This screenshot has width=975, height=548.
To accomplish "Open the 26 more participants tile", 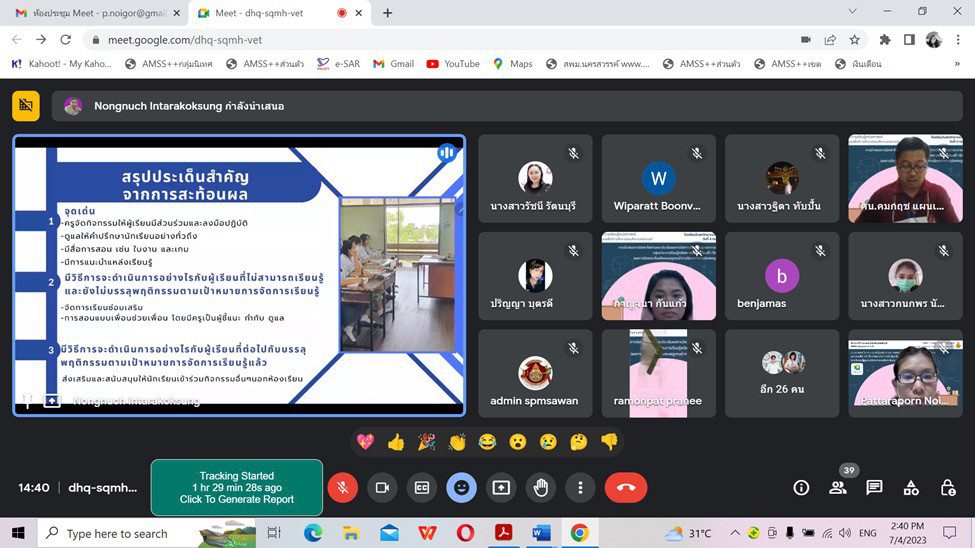I will point(782,373).
